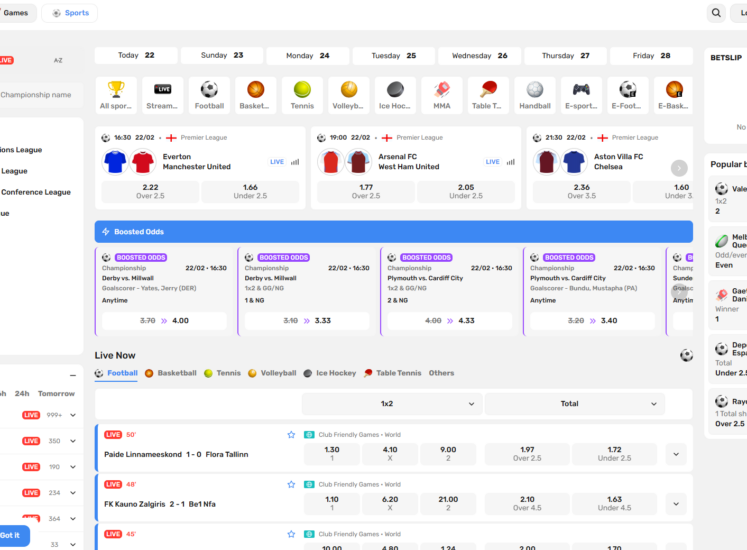Open the Table Tennis sport category
This screenshot has height=550, width=747.
(x=488, y=95)
